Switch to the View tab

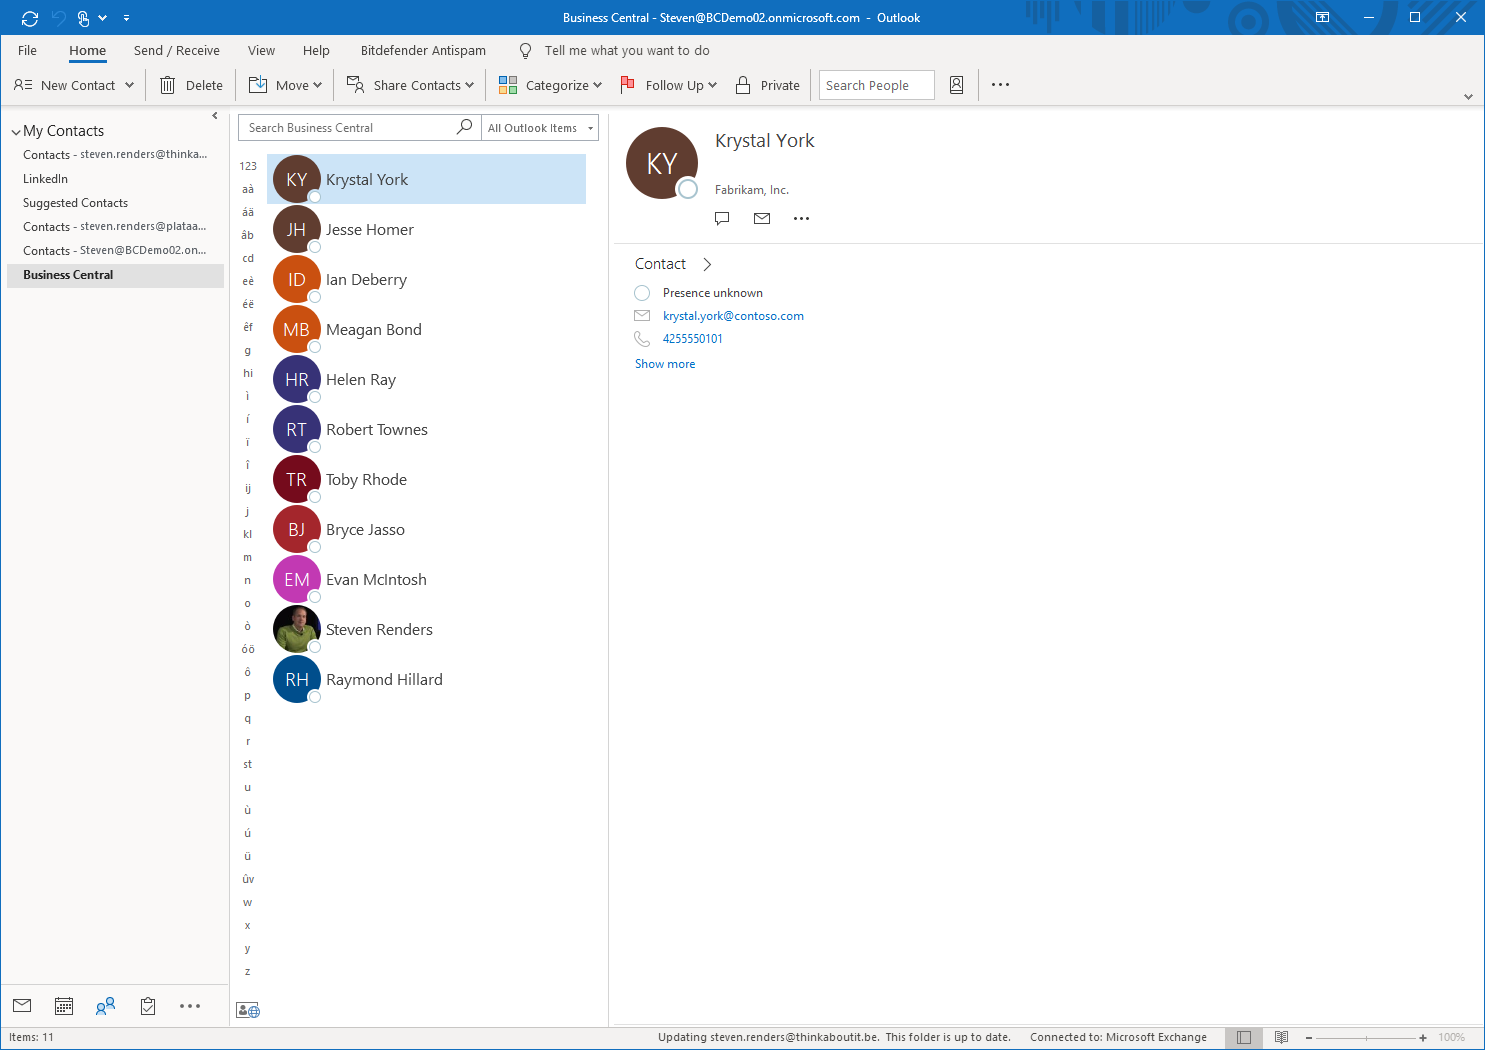261,50
